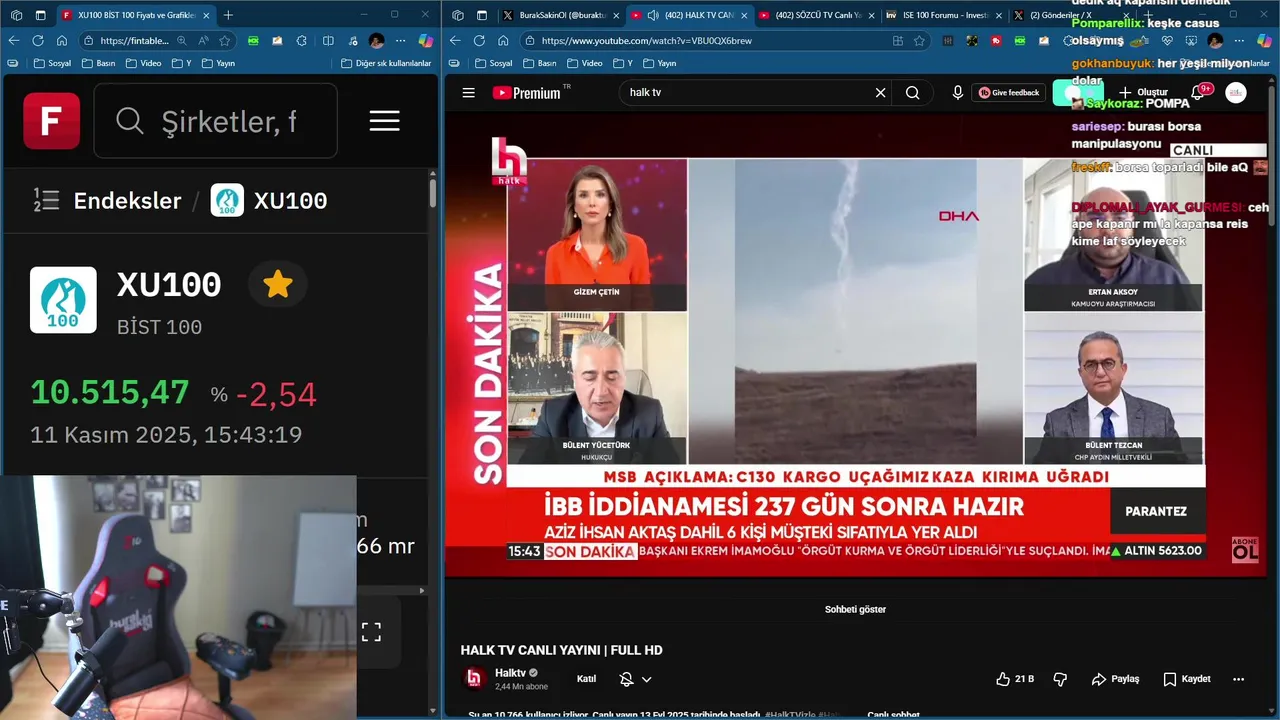Click the XU100 BIST 100 logo
Screen dimensions: 1280x720
[63, 300]
